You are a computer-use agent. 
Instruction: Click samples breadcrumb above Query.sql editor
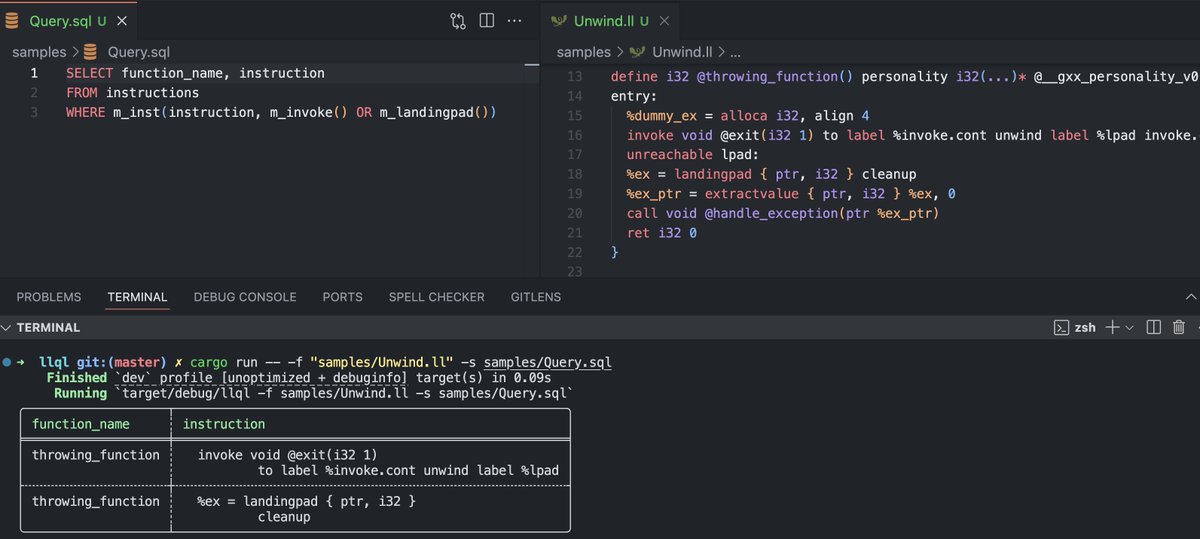click(39, 52)
